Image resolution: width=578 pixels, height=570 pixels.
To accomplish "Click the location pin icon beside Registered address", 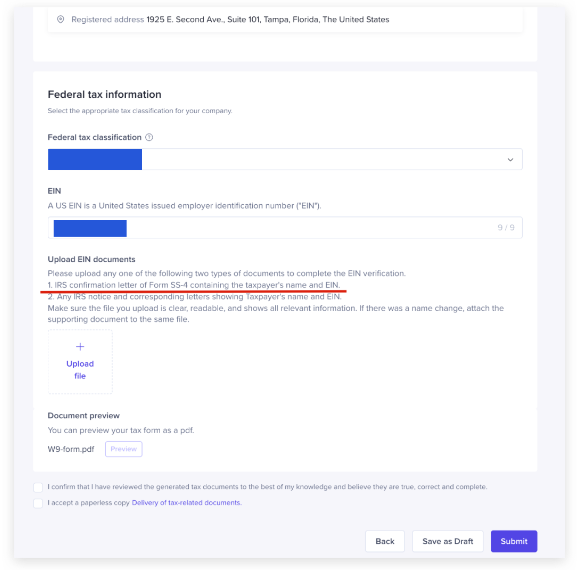I will [x=60, y=19].
